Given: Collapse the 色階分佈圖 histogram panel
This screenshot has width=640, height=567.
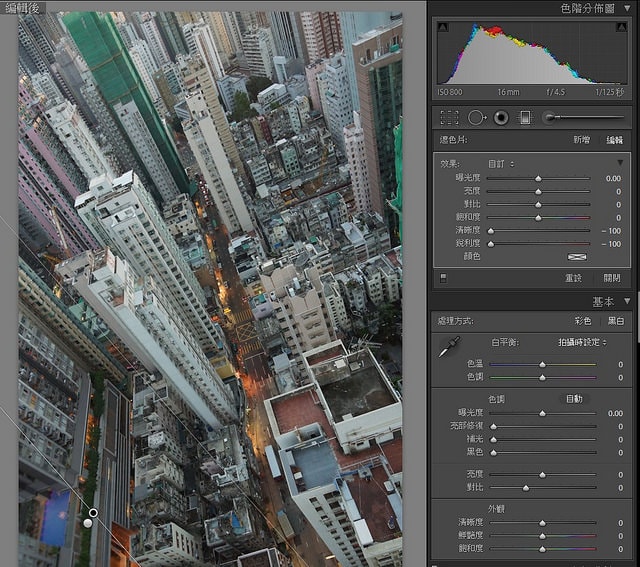Looking at the screenshot, I should [626, 8].
